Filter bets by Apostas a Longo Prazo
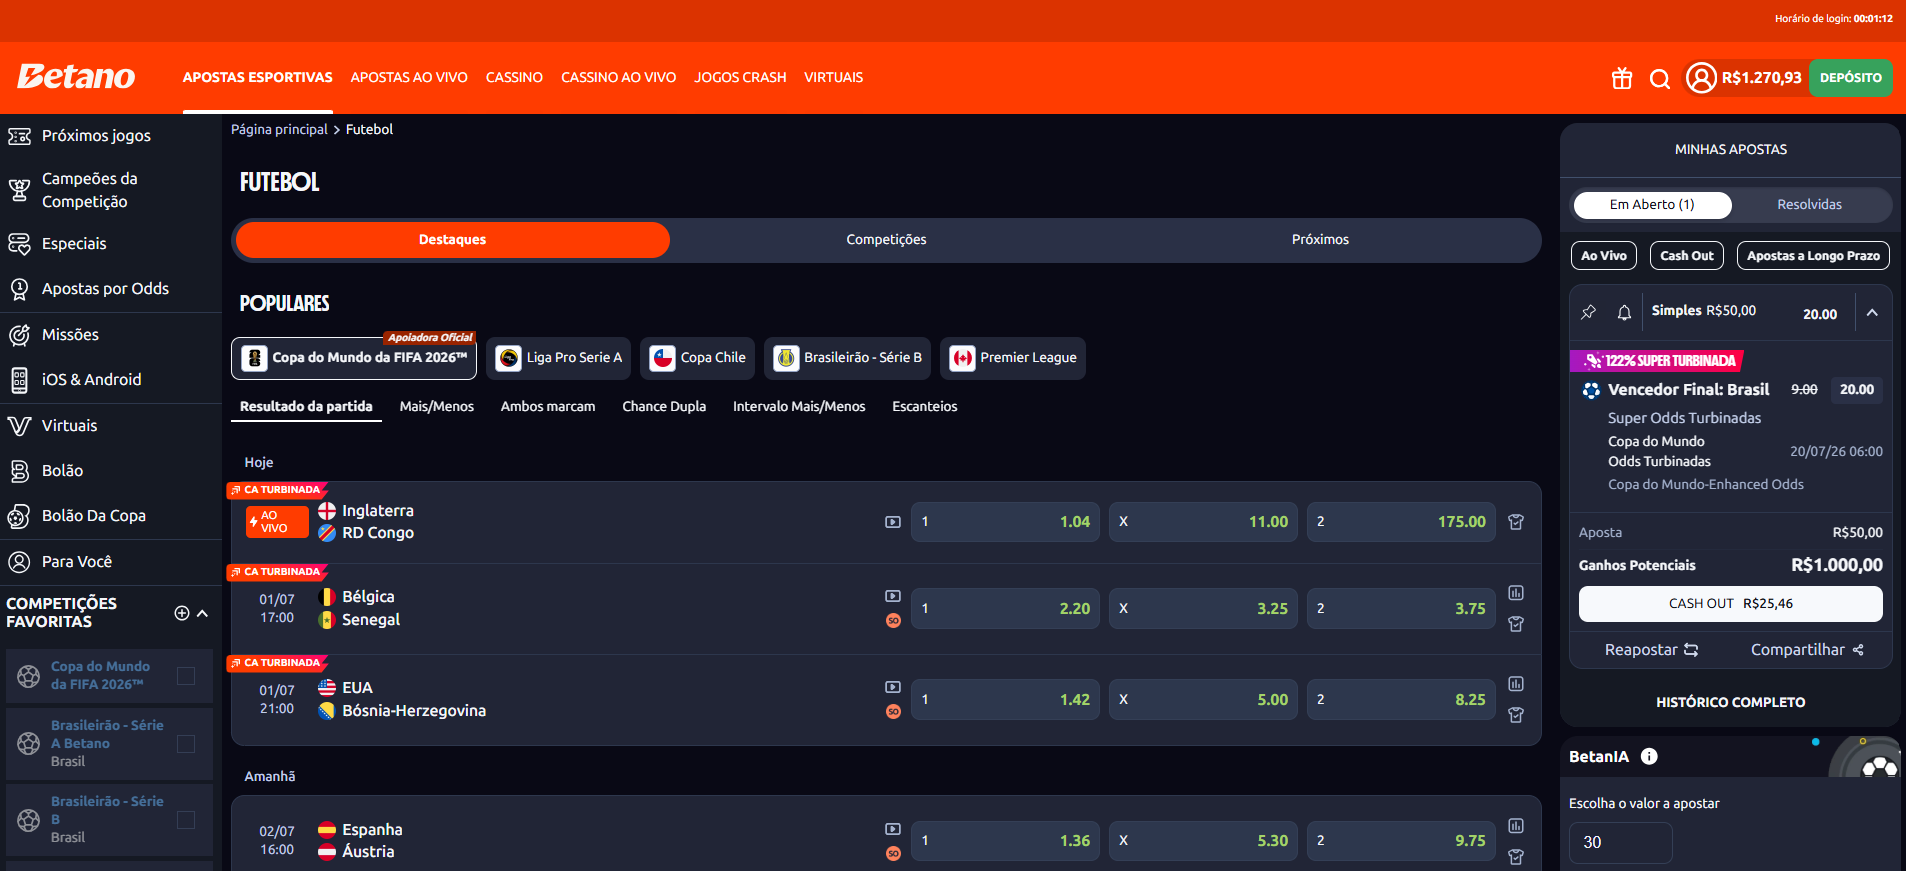The height and width of the screenshot is (871, 1906). point(1813,256)
